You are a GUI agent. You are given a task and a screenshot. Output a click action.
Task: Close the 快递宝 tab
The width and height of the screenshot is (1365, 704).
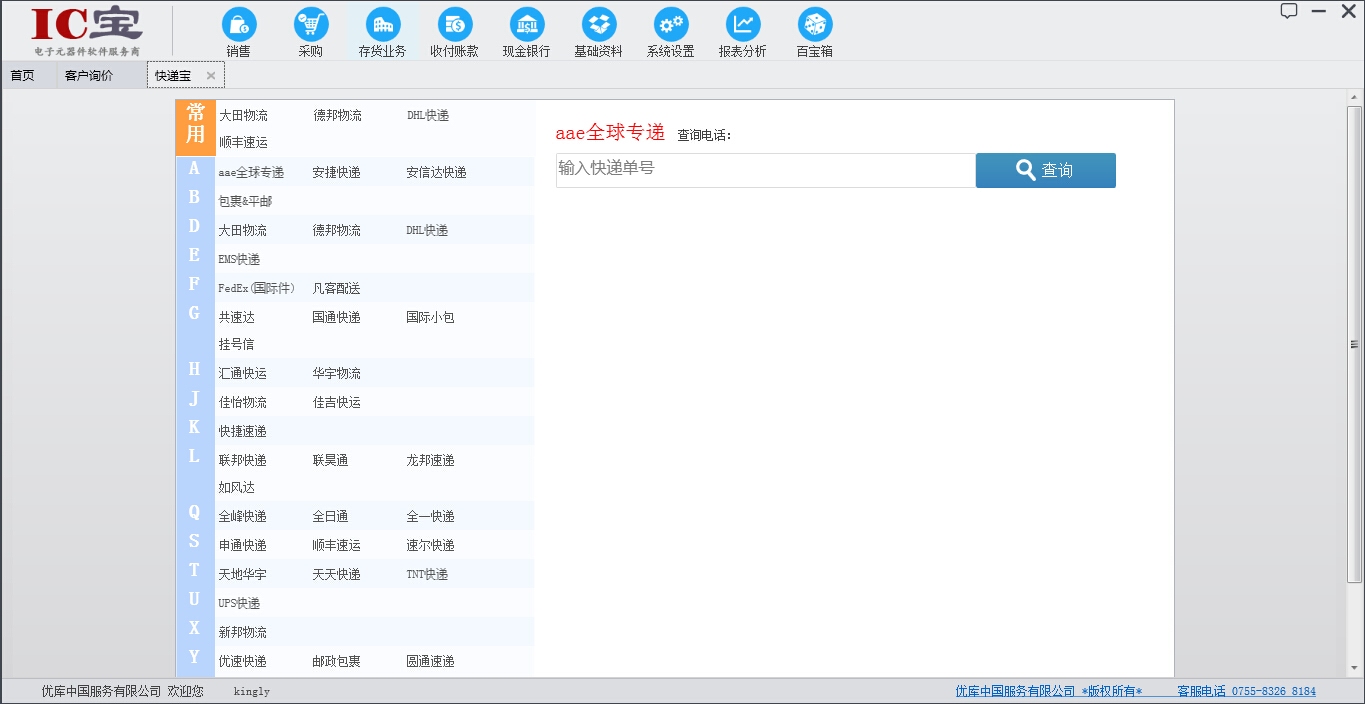211,76
